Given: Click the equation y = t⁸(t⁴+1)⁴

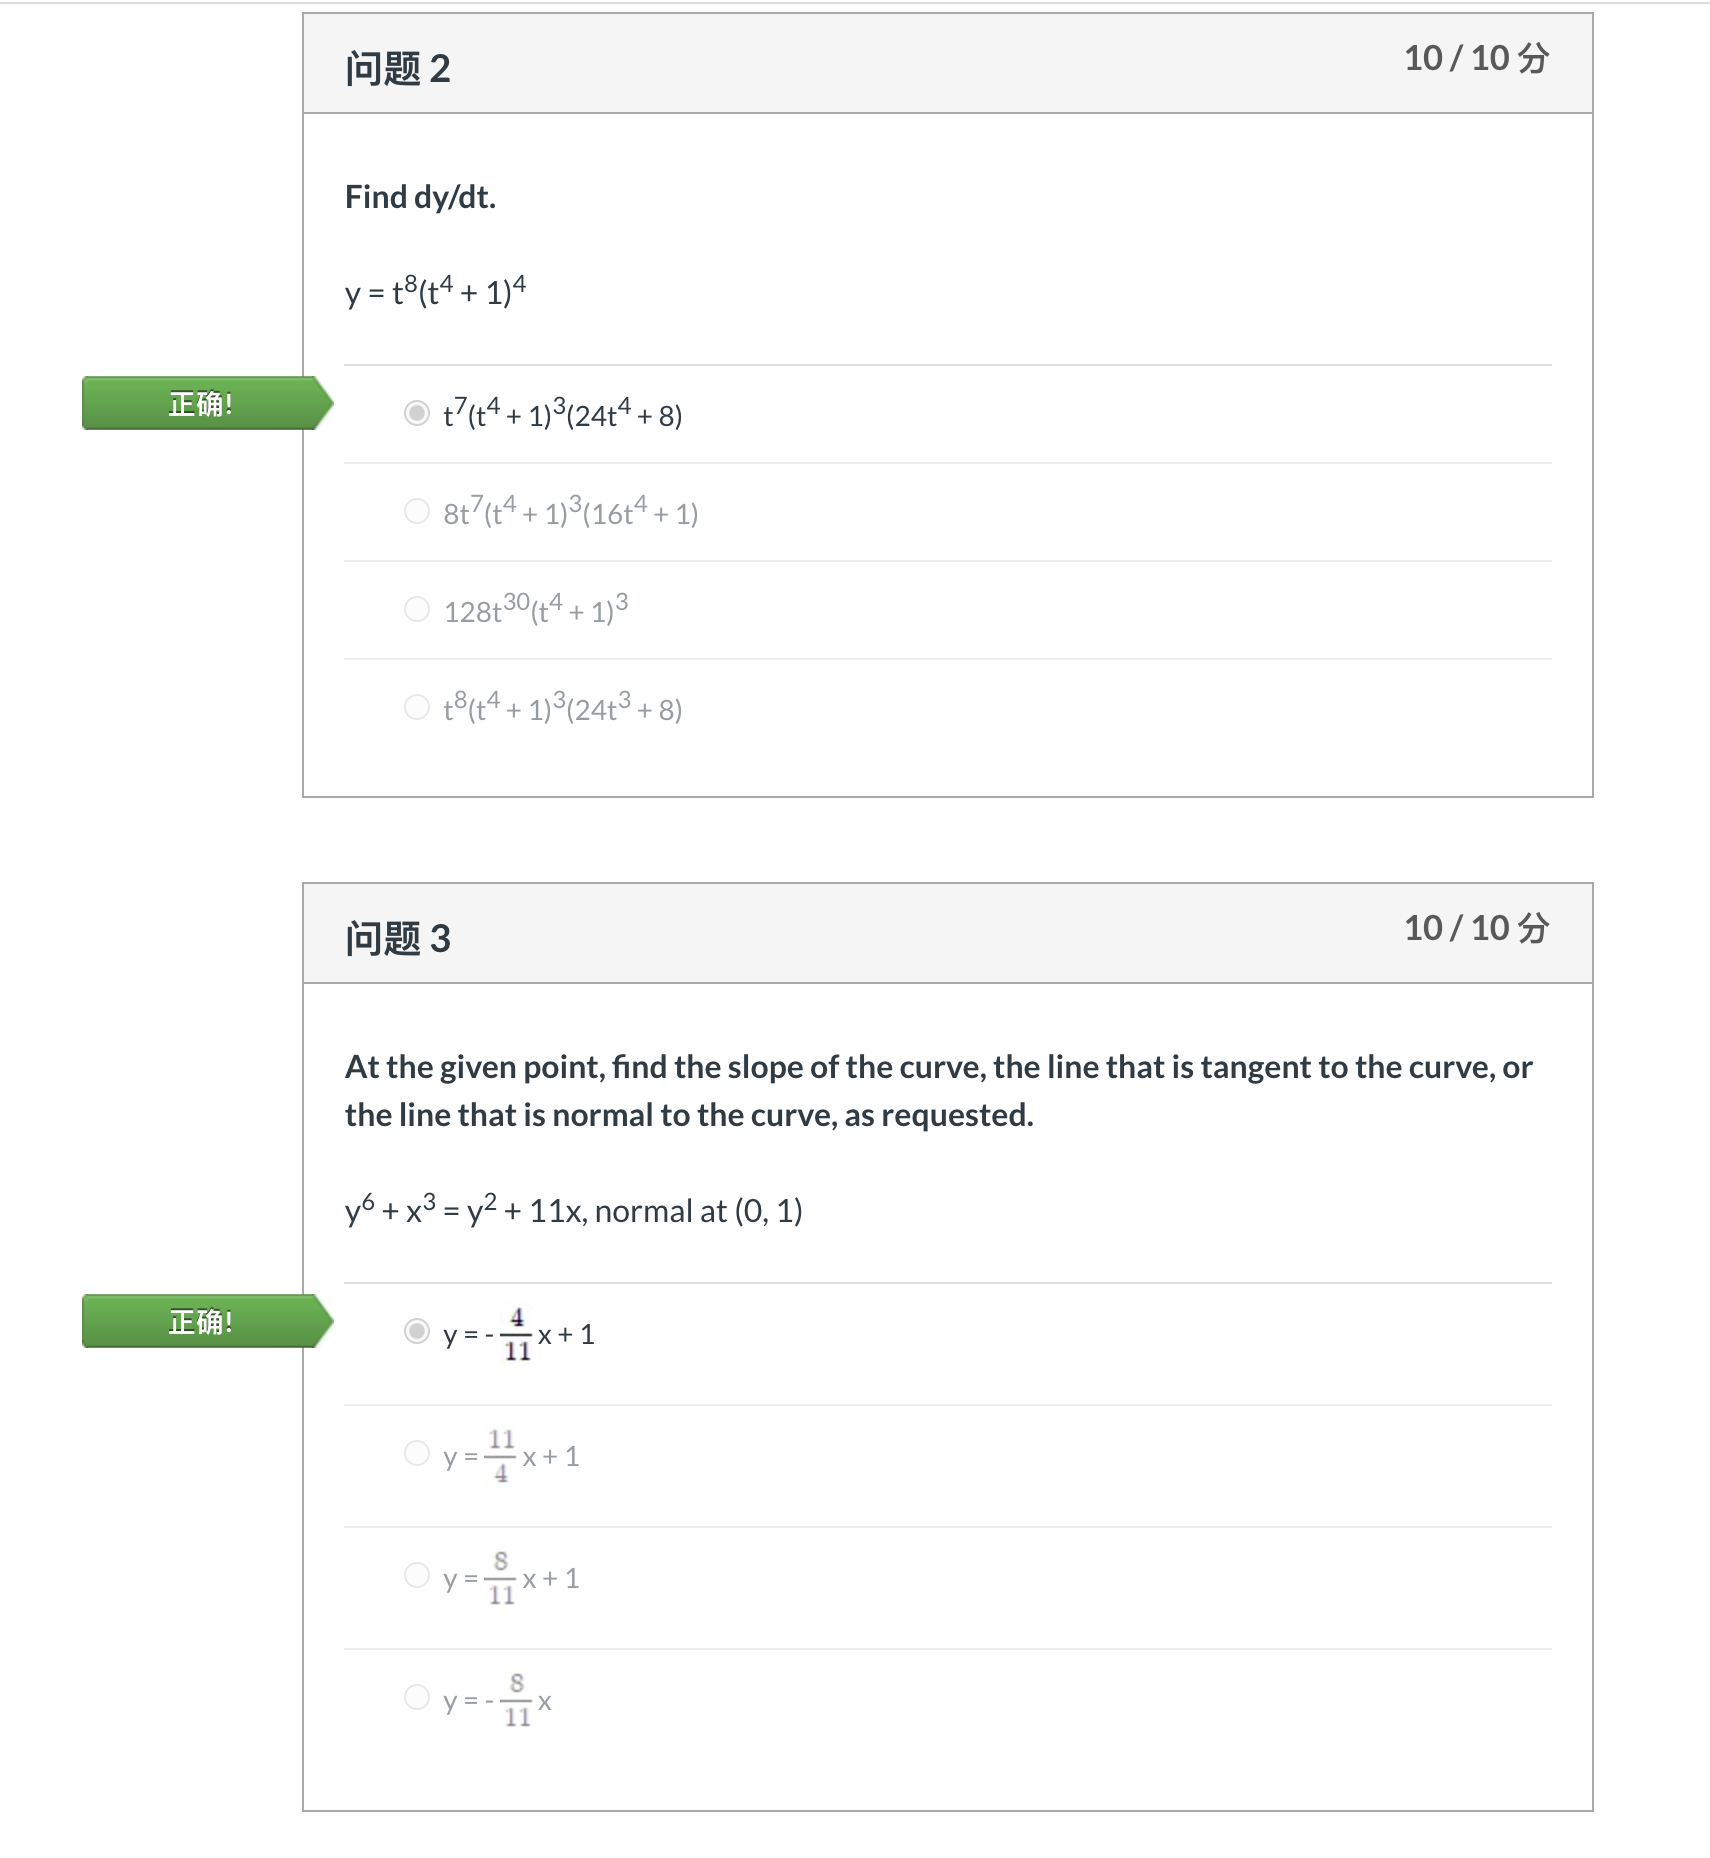Looking at the screenshot, I should pyautogui.click(x=436, y=291).
